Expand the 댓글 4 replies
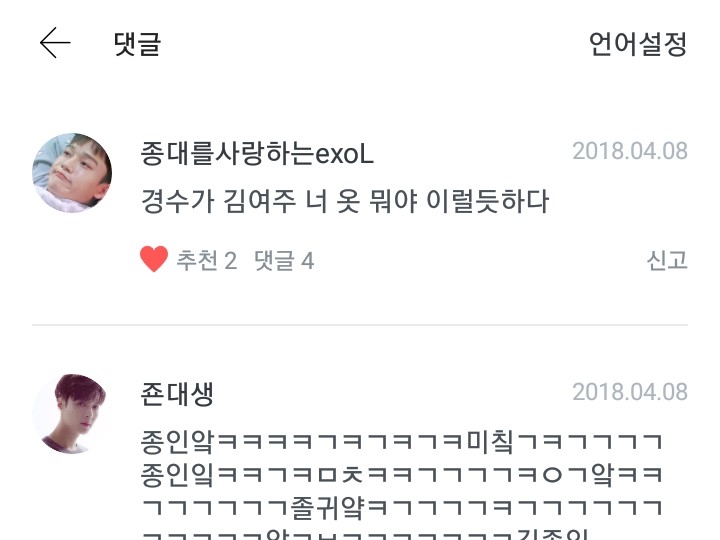 point(284,260)
